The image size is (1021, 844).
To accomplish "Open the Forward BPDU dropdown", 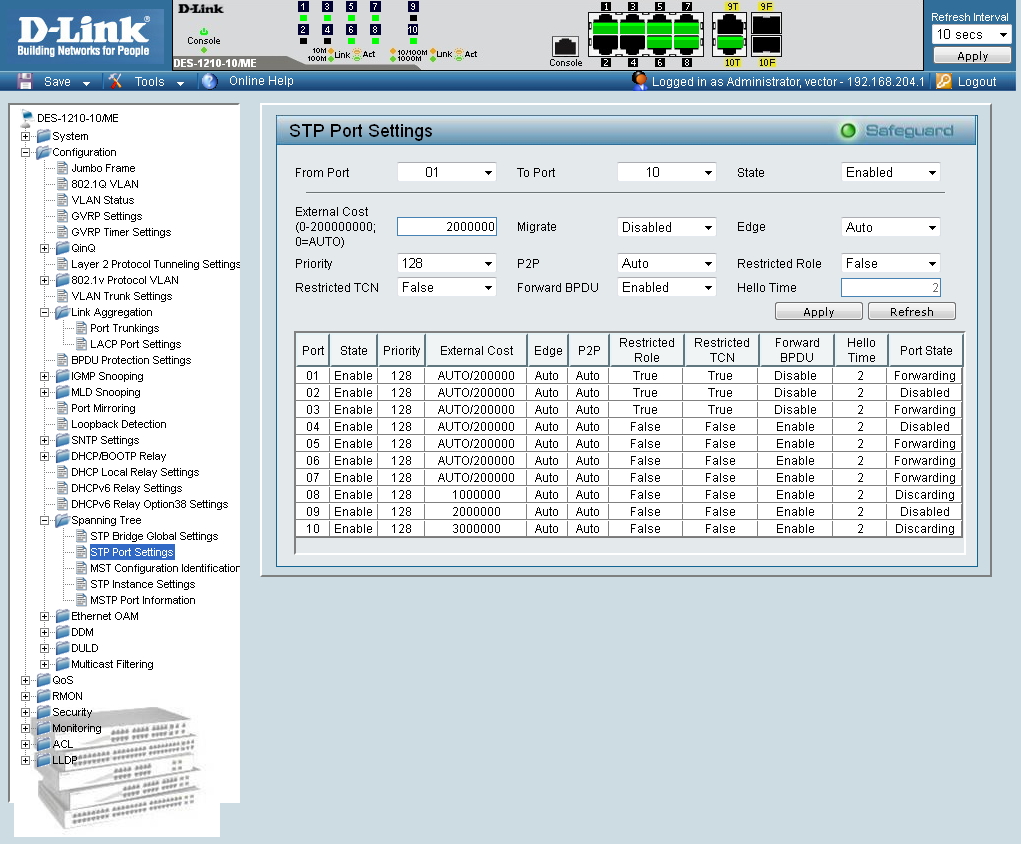I will [666, 288].
